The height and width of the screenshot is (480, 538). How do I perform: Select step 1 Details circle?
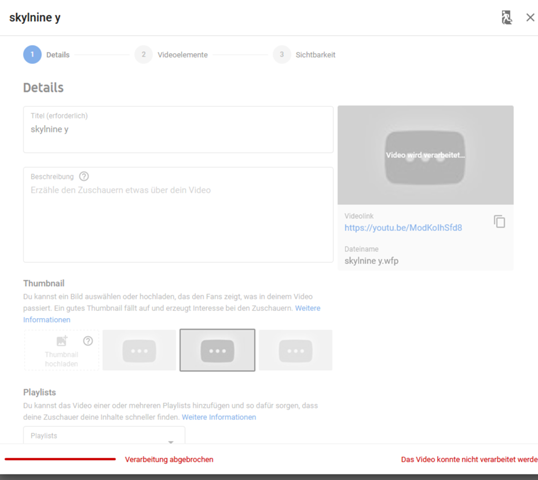click(x=32, y=55)
